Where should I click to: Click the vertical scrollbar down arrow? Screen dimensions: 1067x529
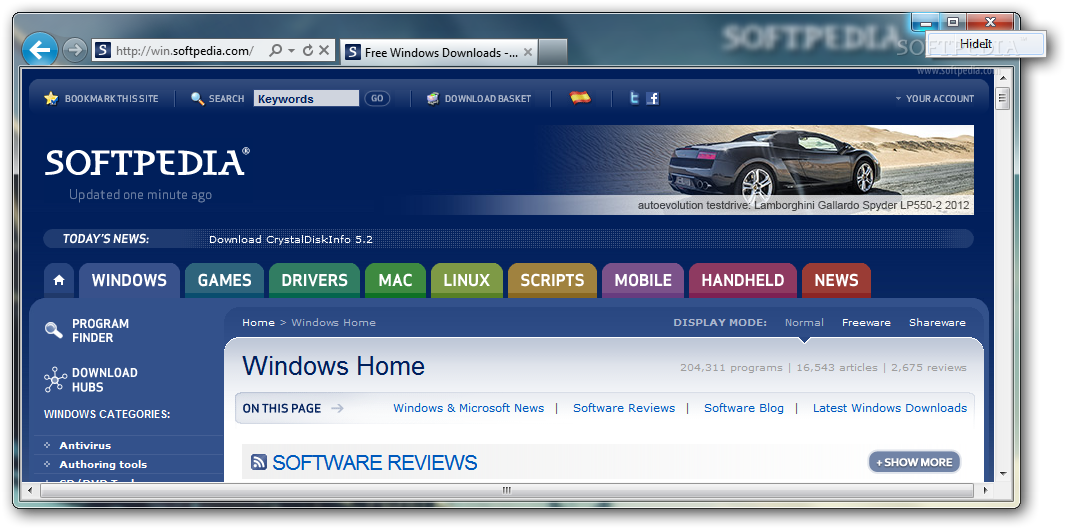1002,474
